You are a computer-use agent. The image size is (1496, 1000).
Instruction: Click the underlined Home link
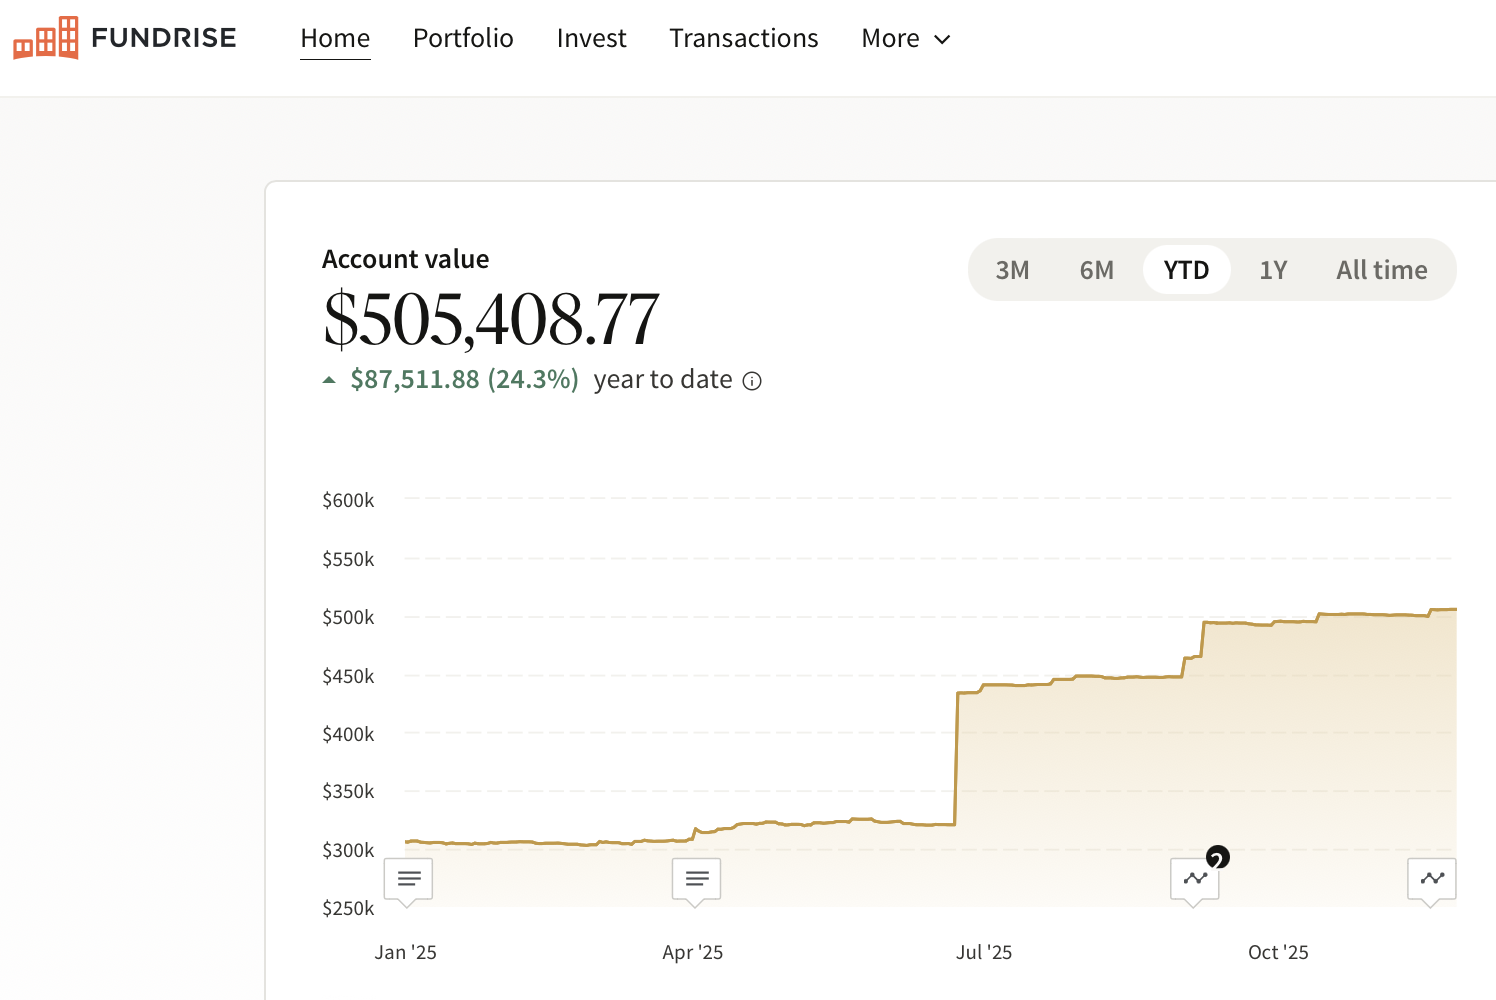(335, 38)
